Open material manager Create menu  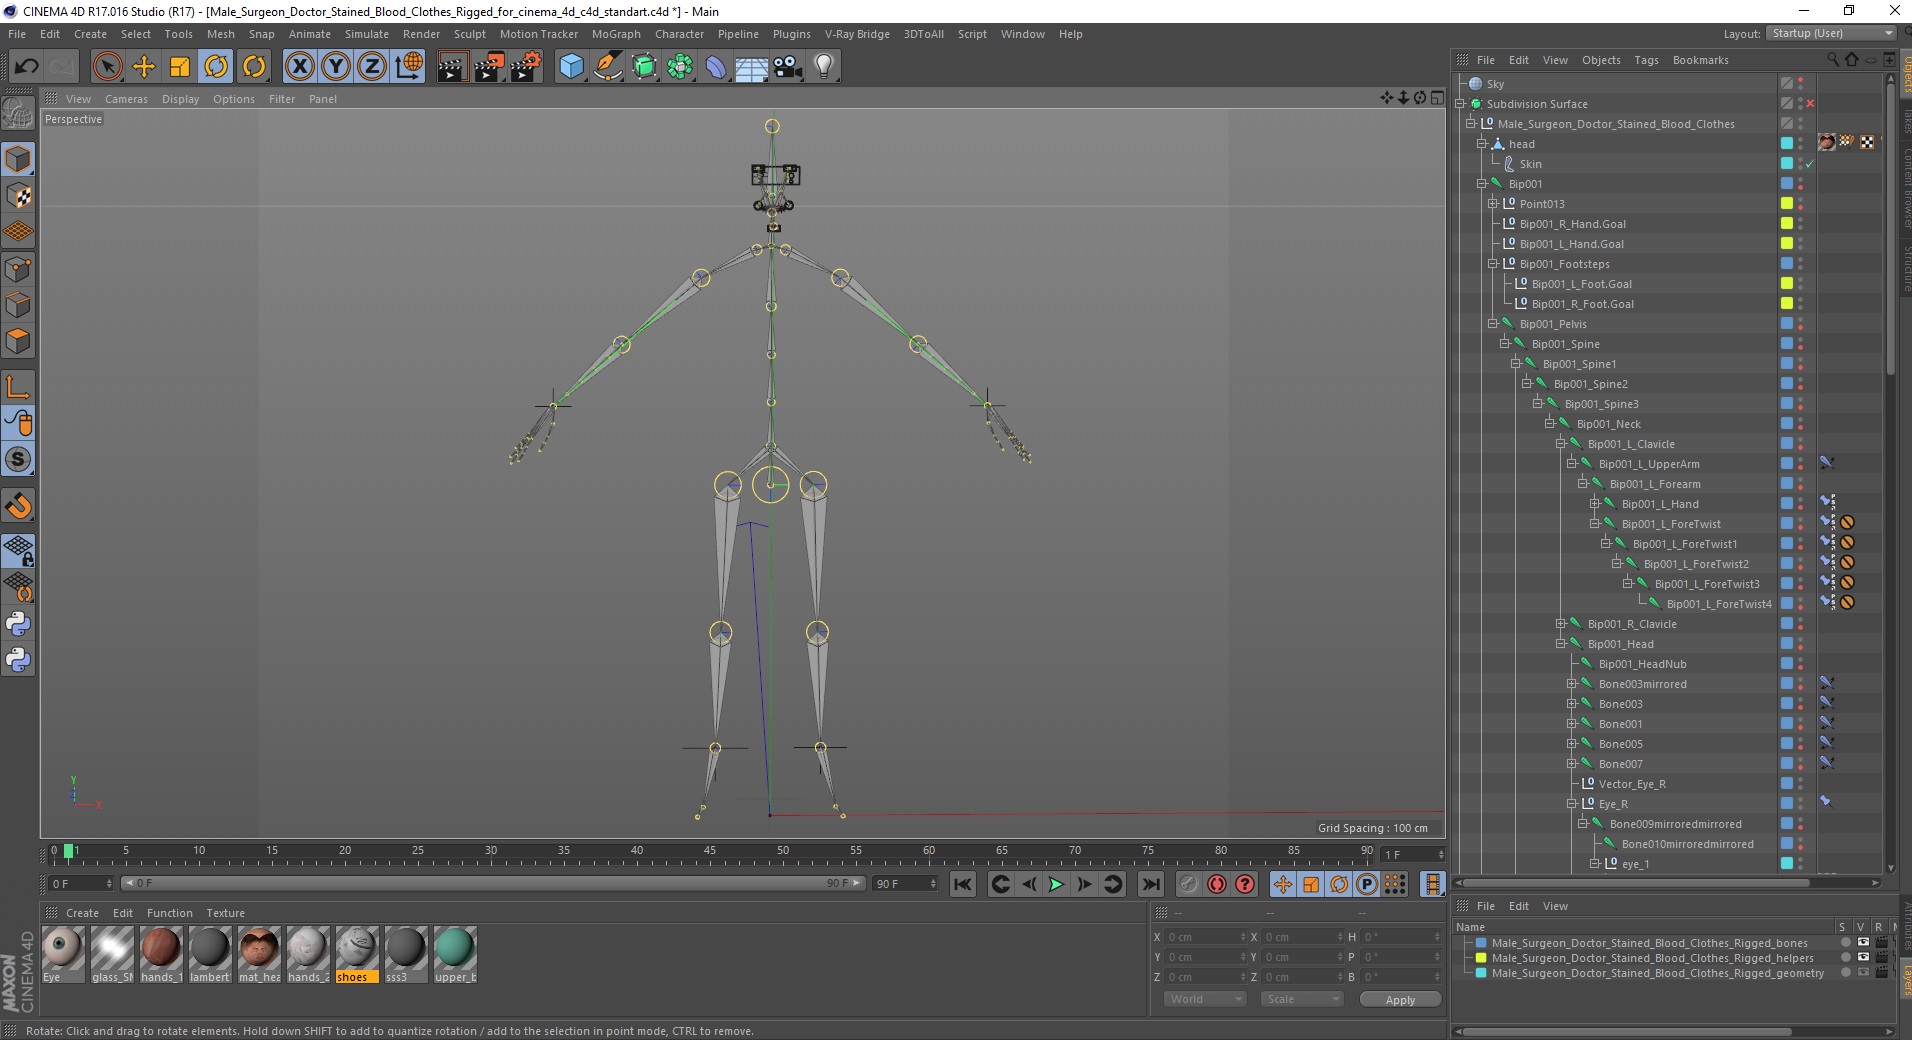coord(82,913)
